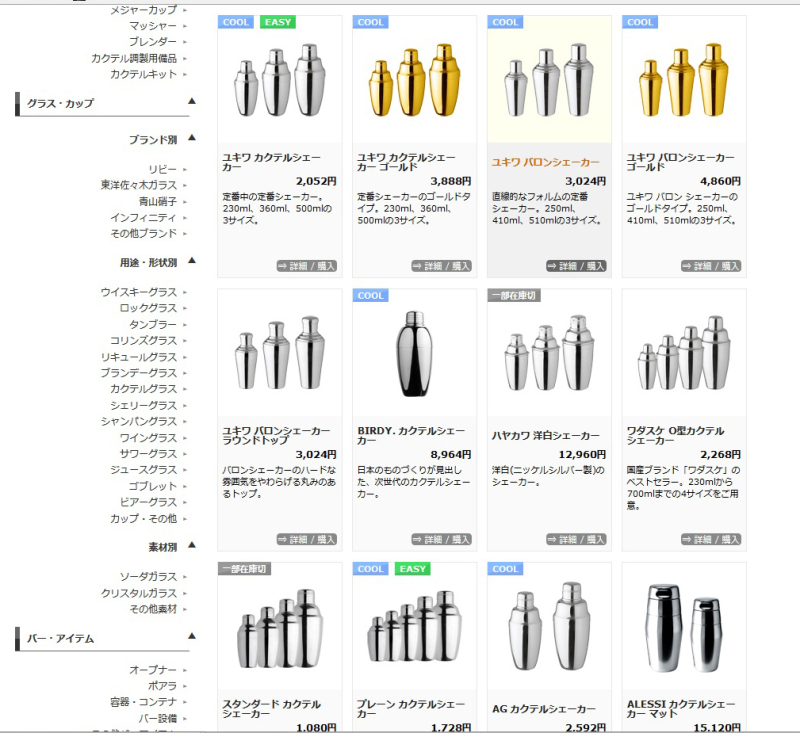Click the プレーン カクテルシェーカー title
This screenshot has height=733, width=800.
pos(411,709)
